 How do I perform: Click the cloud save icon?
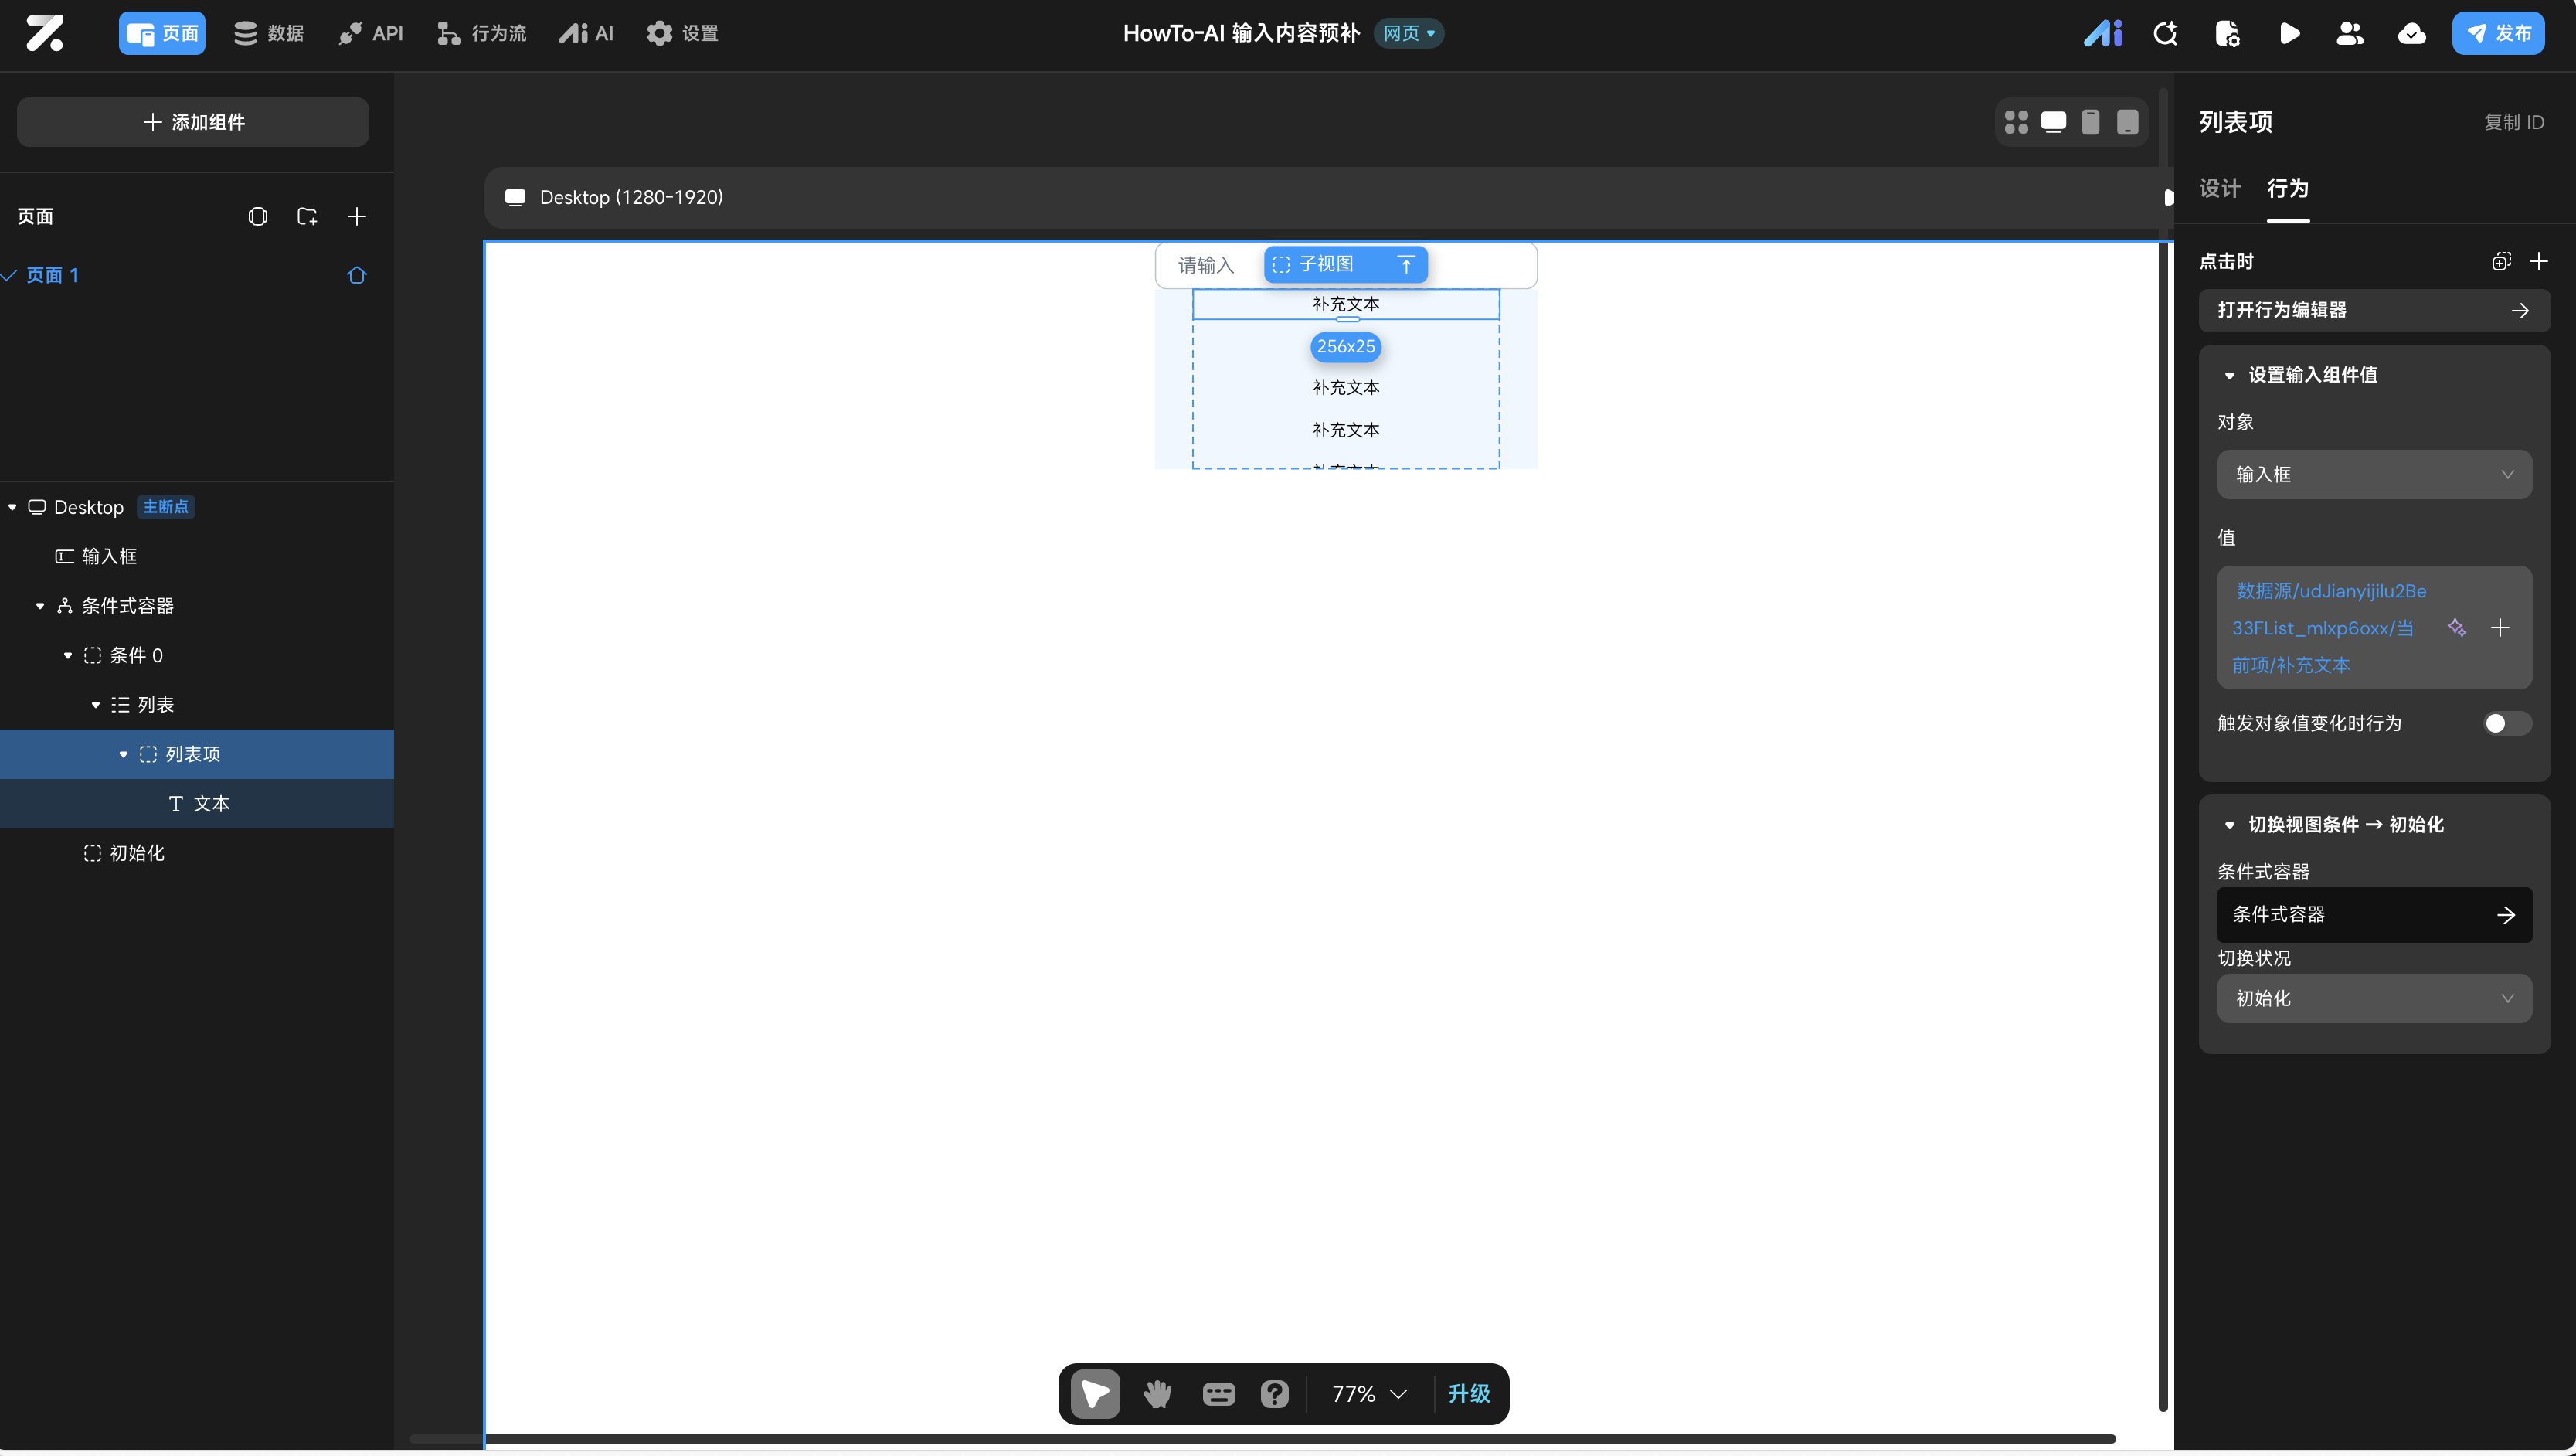click(x=2411, y=34)
